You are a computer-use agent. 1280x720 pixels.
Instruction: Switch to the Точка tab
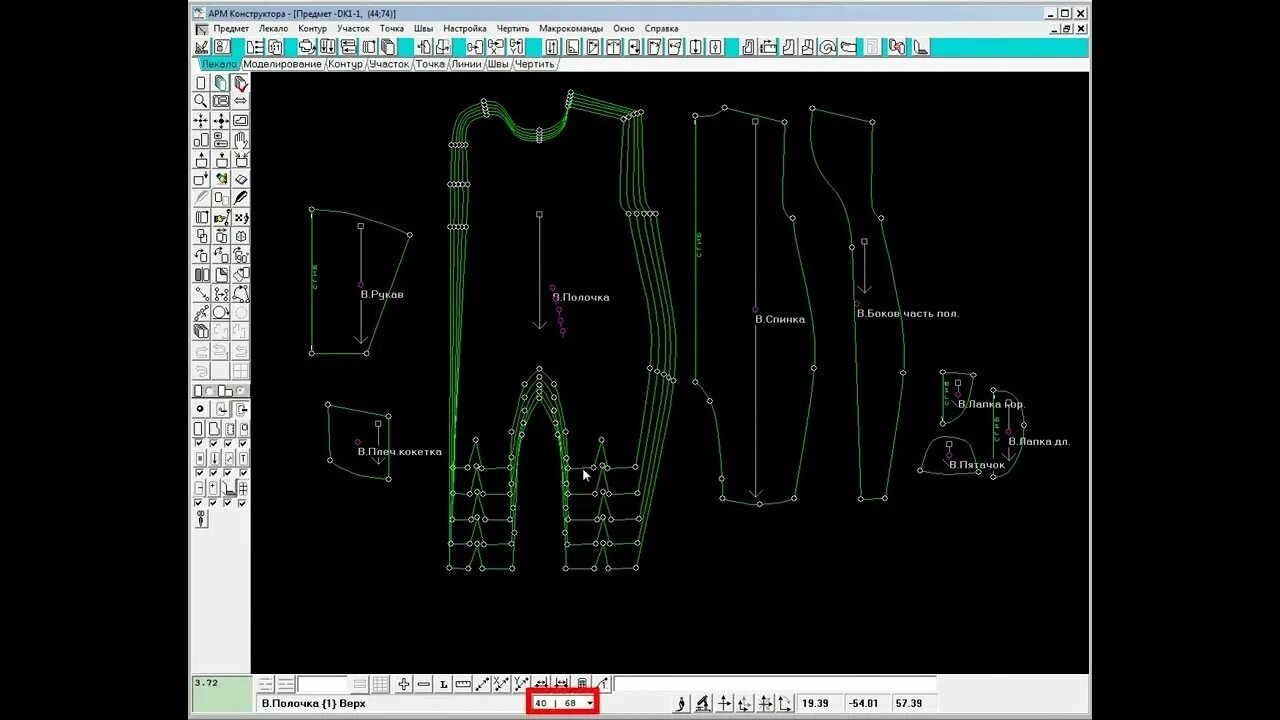pyautogui.click(x=430, y=64)
